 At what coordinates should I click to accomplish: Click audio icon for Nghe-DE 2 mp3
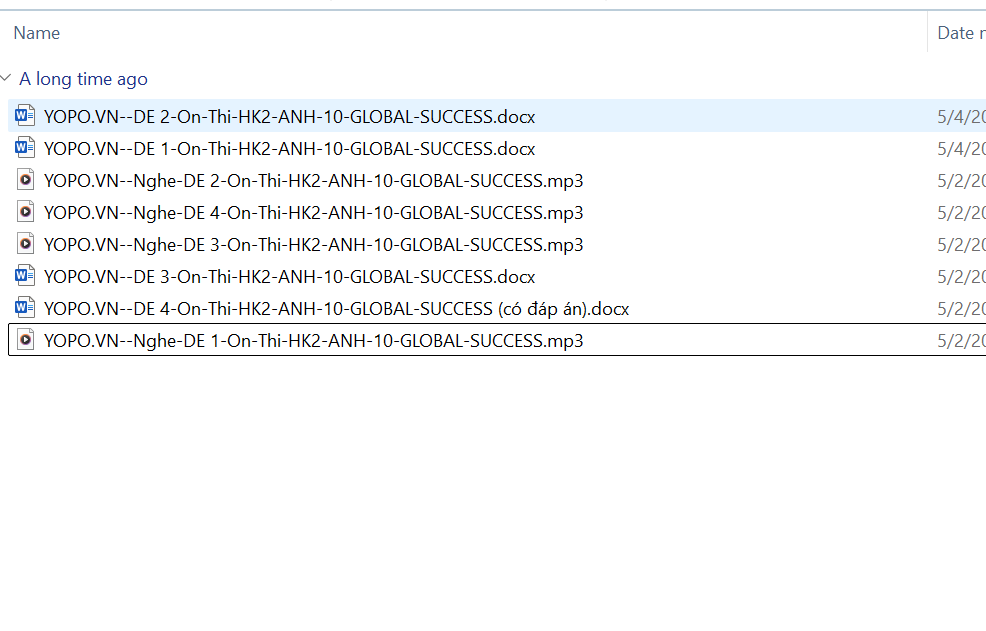pyautogui.click(x=25, y=180)
